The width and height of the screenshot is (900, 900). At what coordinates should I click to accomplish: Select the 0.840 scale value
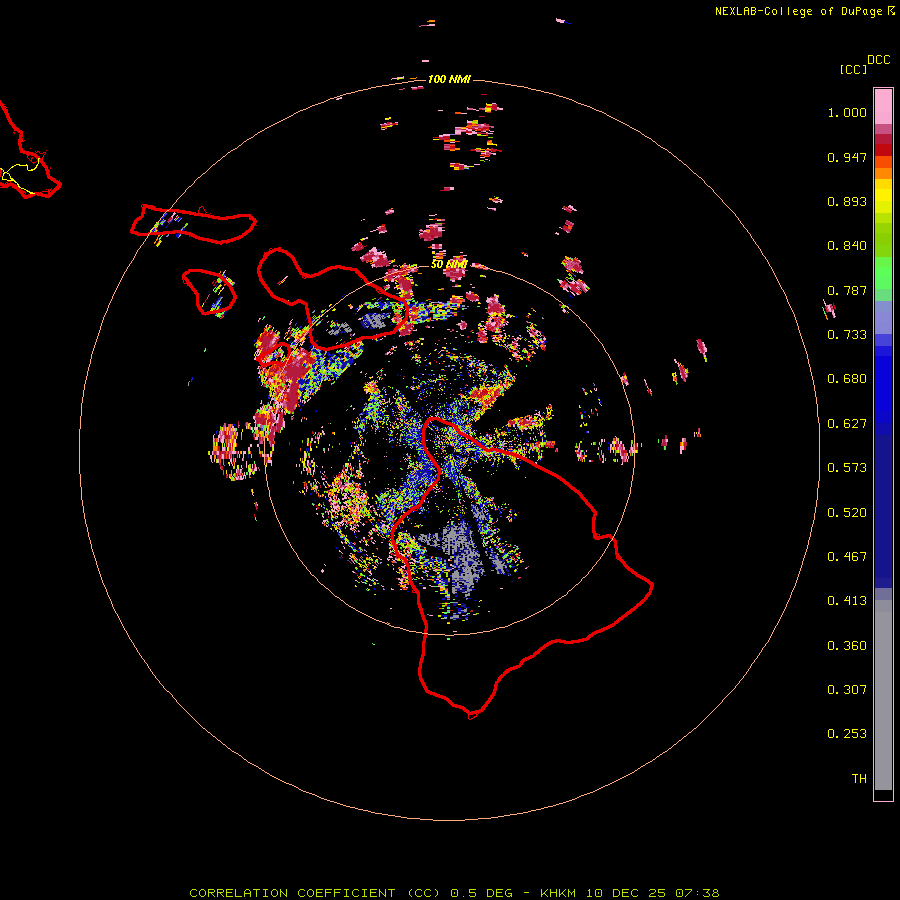click(847, 246)
